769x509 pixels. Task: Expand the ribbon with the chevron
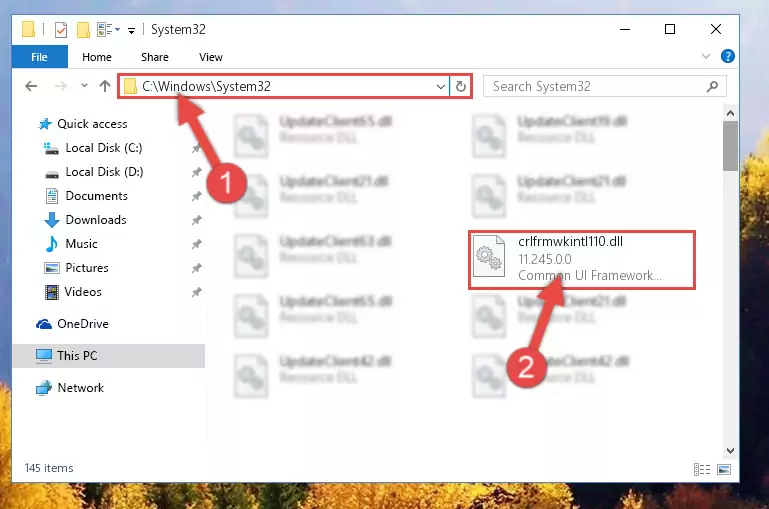pyautogui.click(x=706, y=56)
